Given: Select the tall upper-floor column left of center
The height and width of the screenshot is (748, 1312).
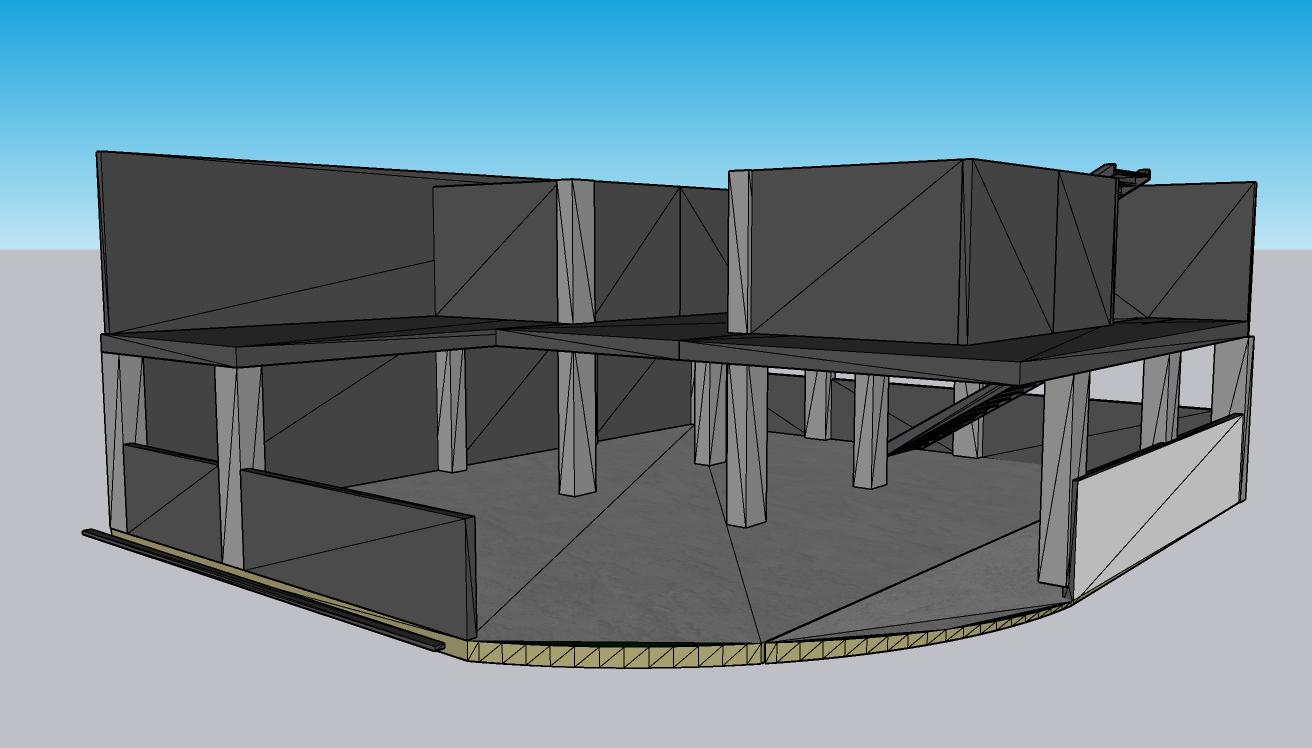Looking at the screenshot, I should [575, 250].
